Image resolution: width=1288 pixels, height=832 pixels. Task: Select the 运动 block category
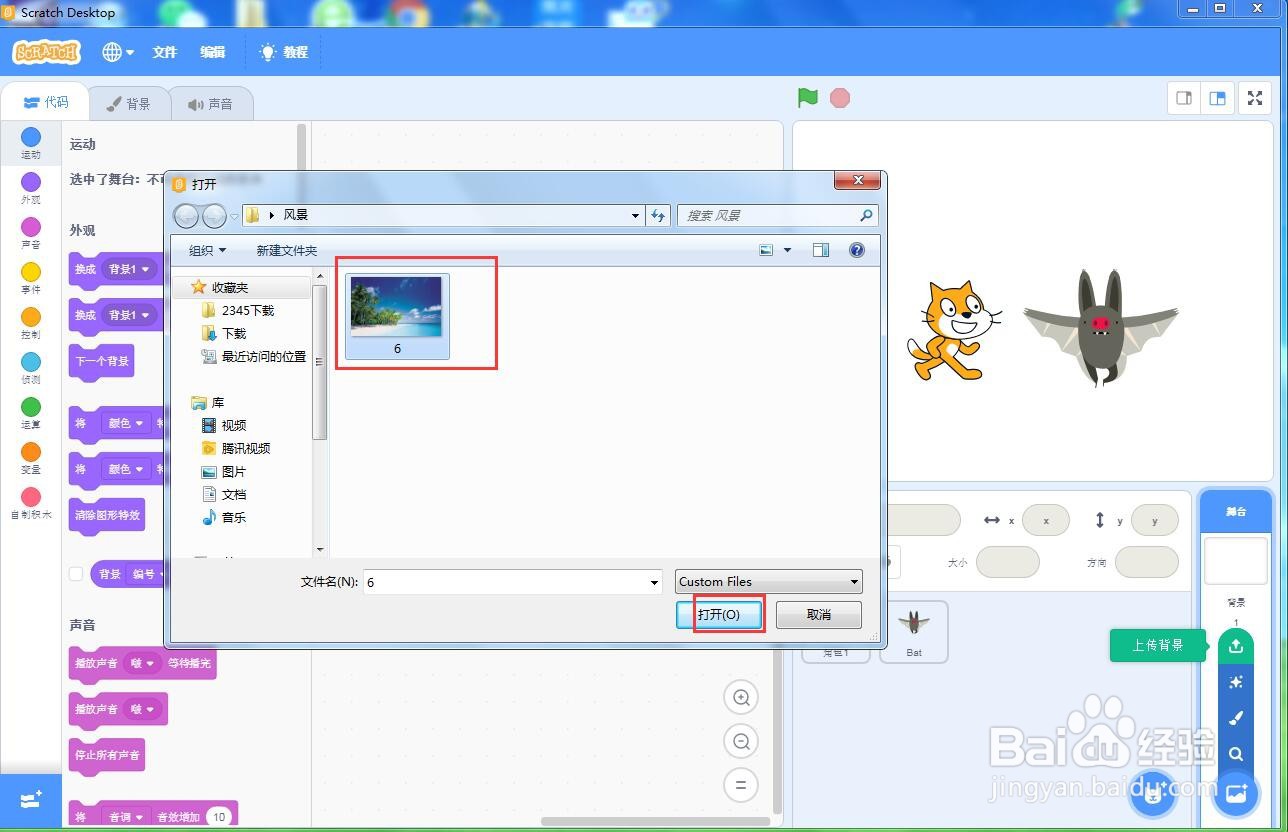coord(31,143)
